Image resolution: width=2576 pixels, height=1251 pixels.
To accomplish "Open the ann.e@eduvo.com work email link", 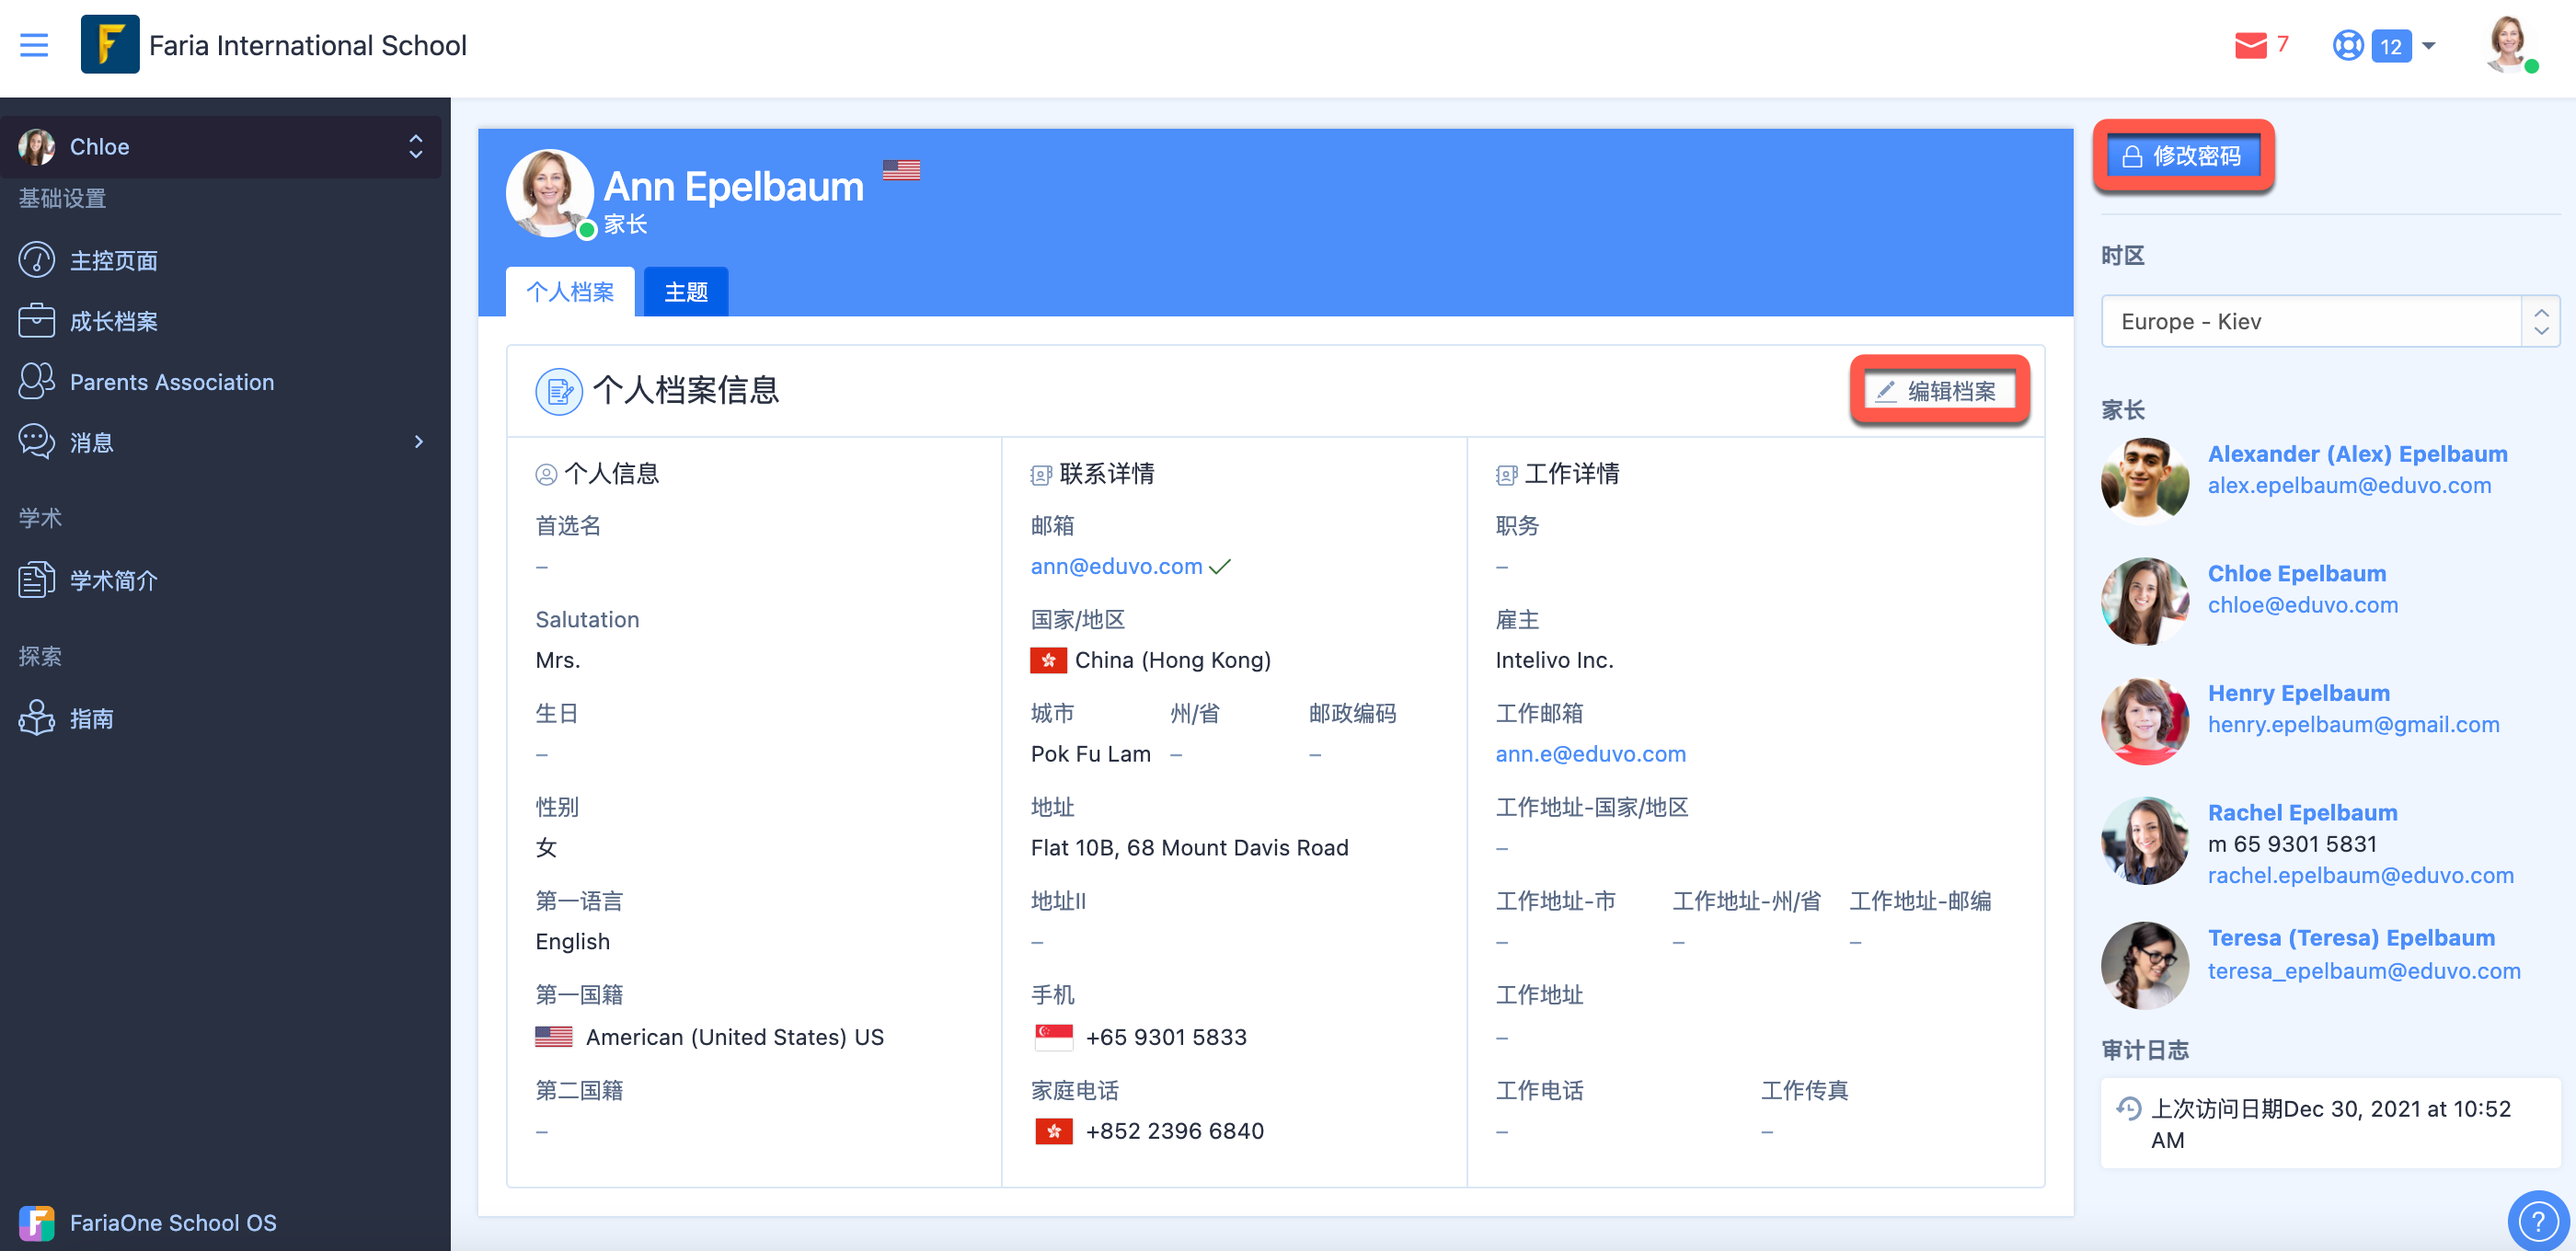I will tap(1590, 754).
